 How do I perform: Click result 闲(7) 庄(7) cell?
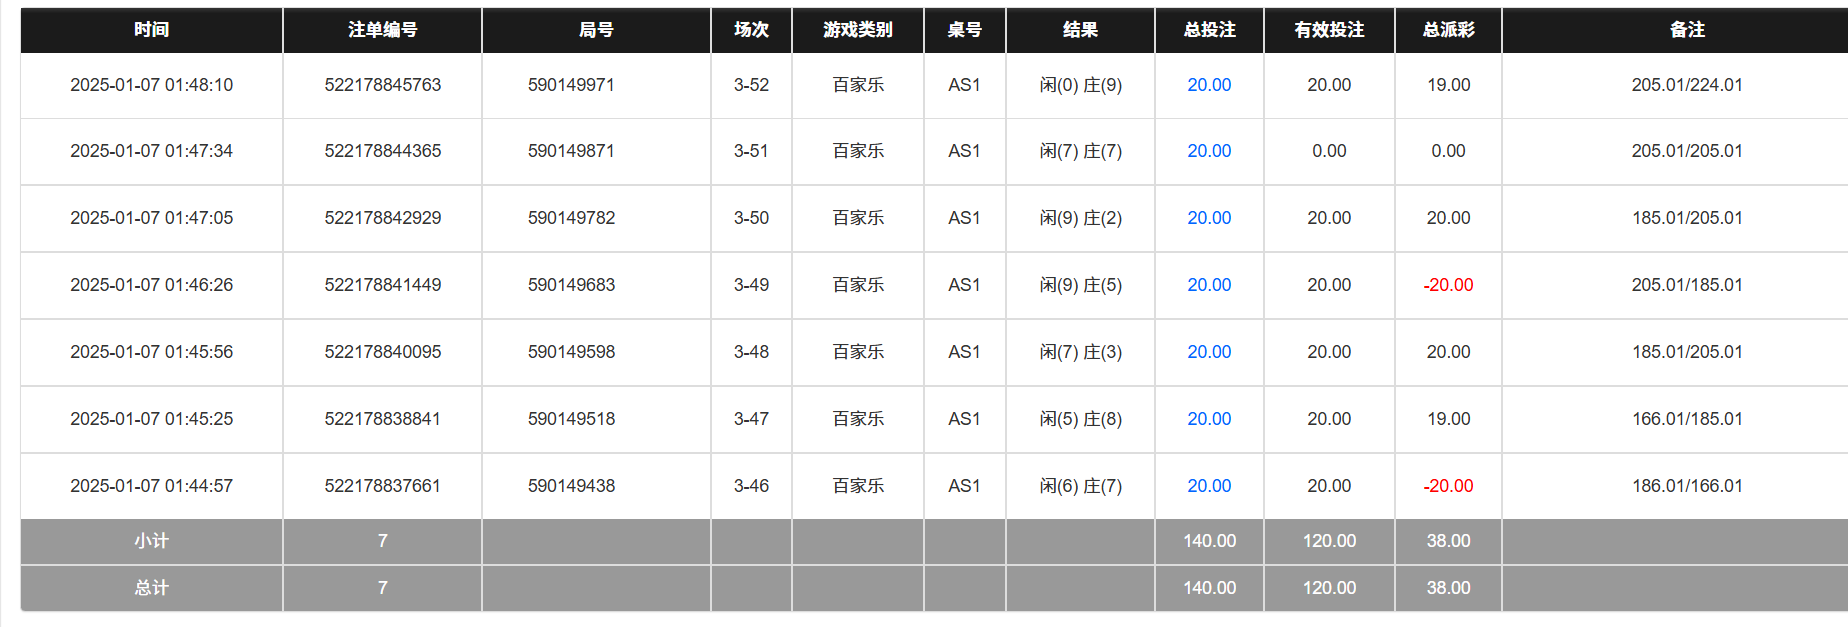point(1080,151)
